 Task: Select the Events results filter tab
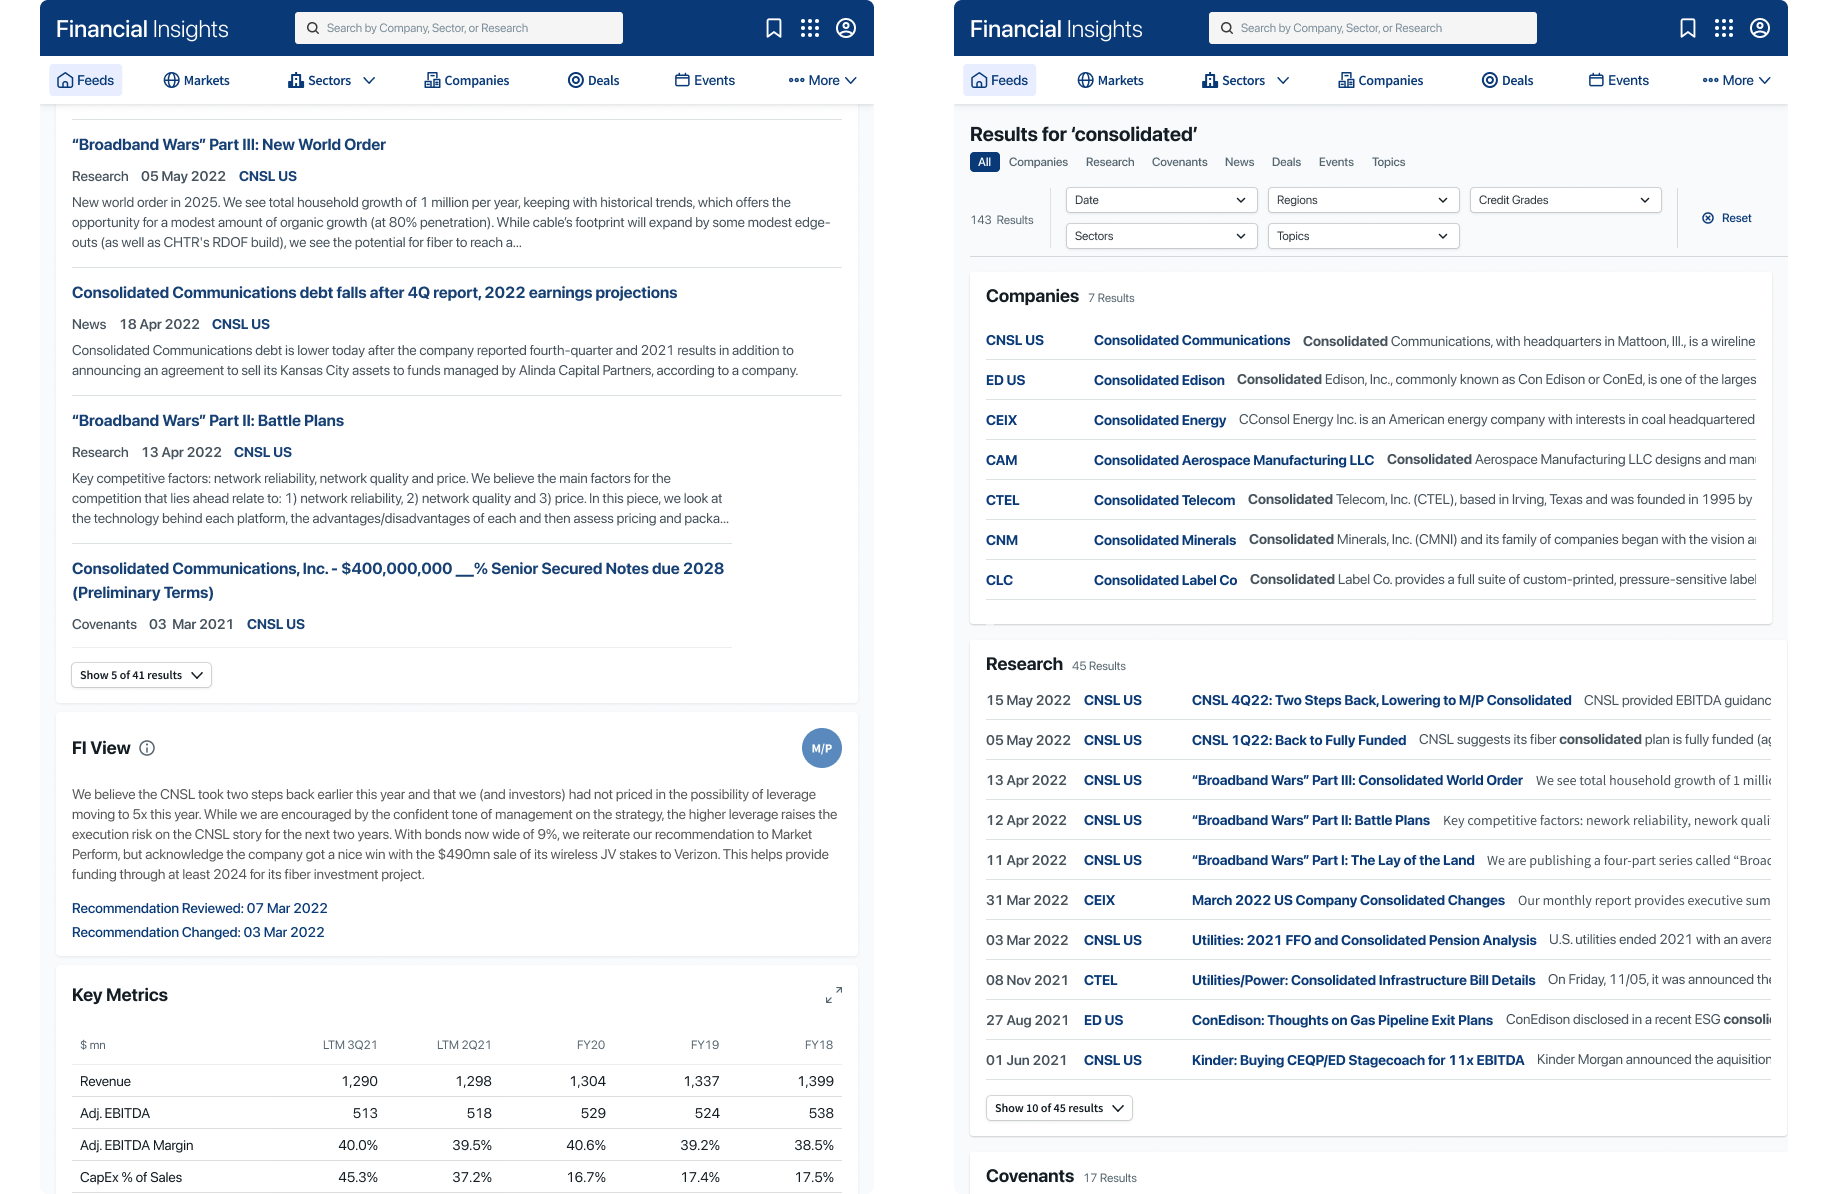(x=1336, y=162)
